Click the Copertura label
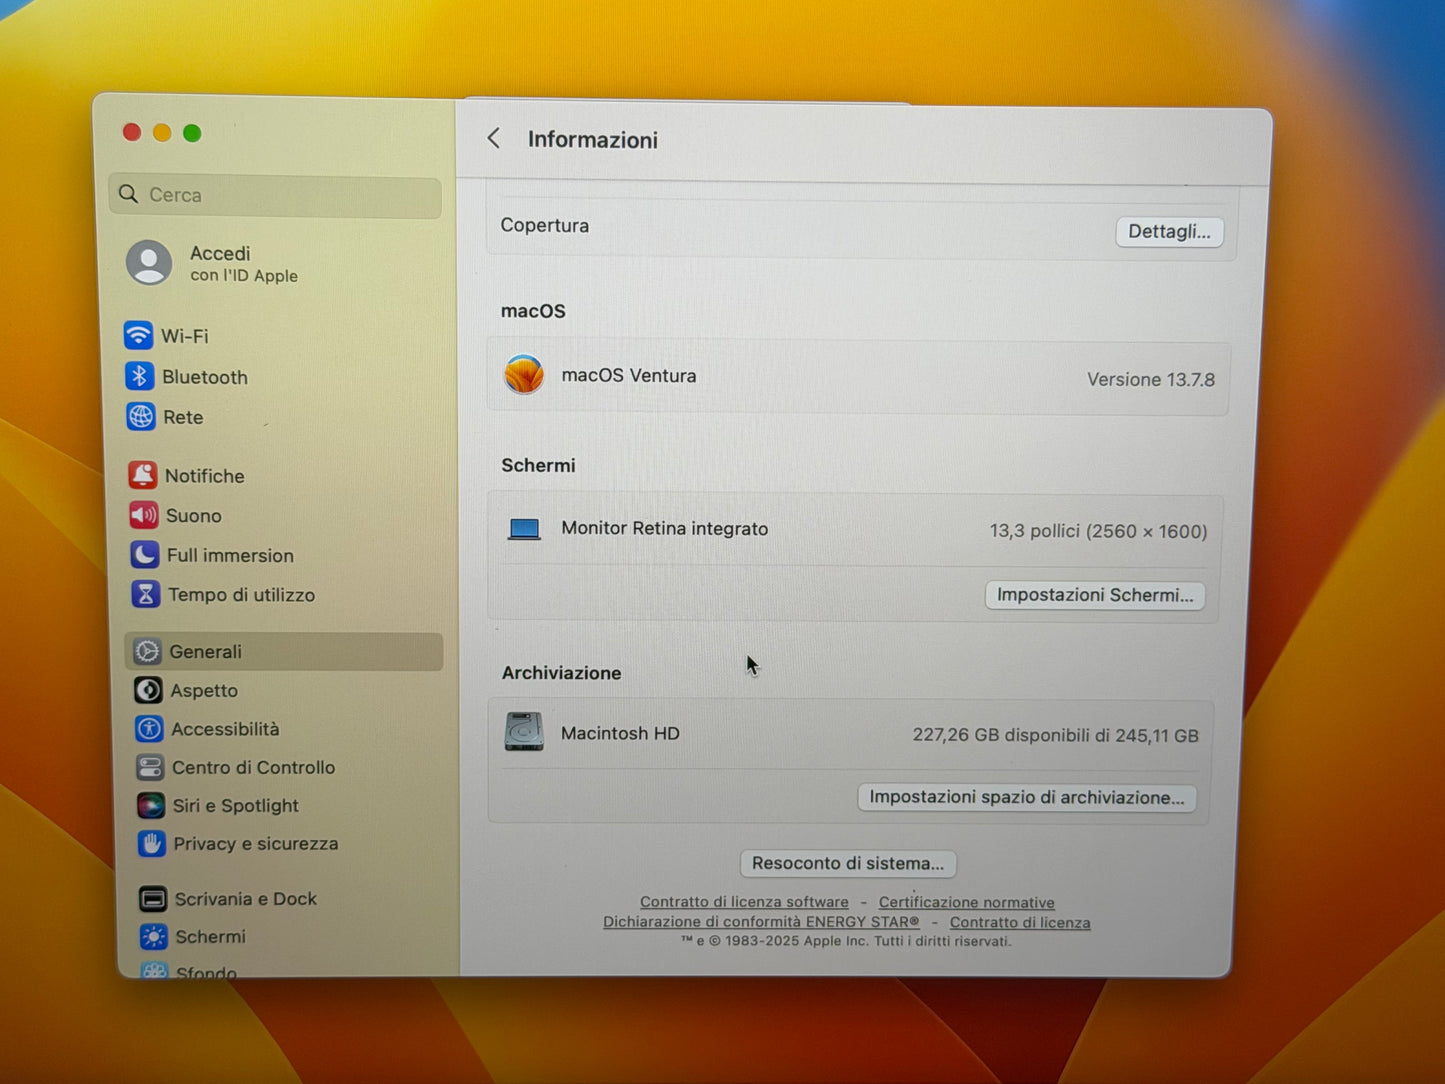1445x1084 pixels. tap(545, 225)
